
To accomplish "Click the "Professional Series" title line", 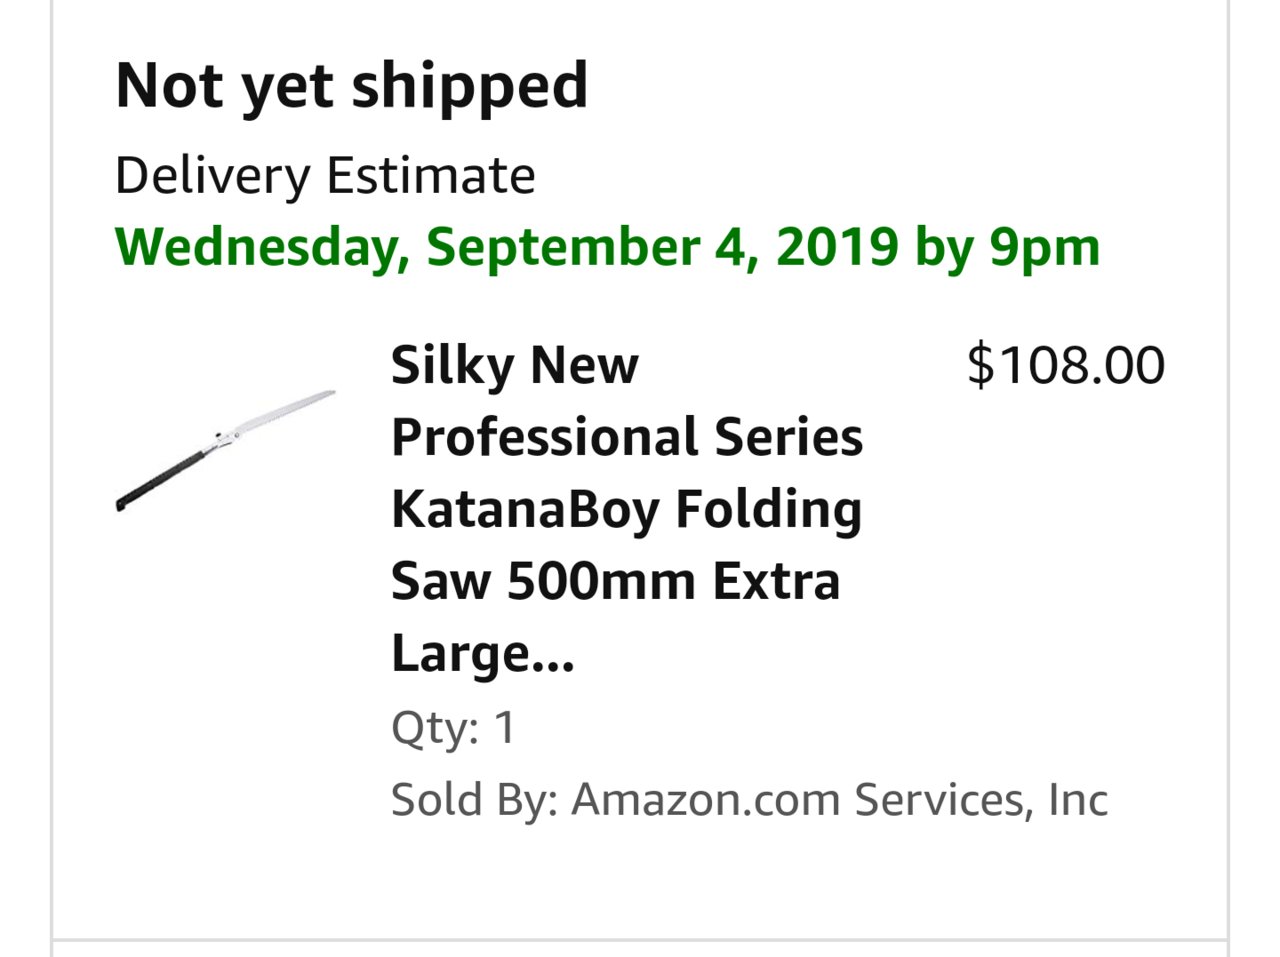I will coord(627,437).
